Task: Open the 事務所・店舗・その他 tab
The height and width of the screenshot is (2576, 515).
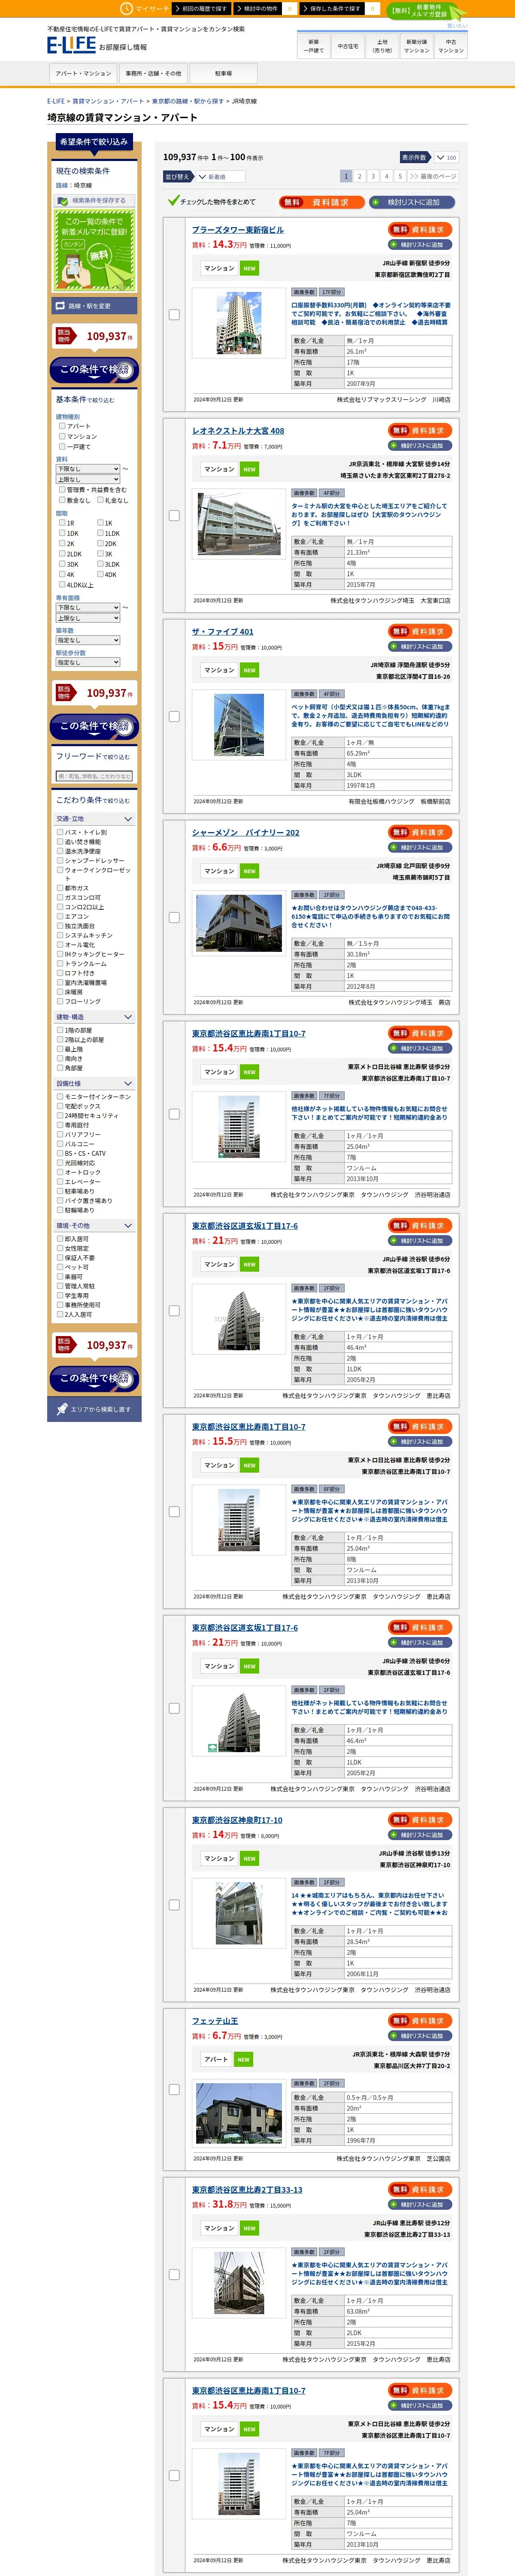Action: tap(153, 73)
